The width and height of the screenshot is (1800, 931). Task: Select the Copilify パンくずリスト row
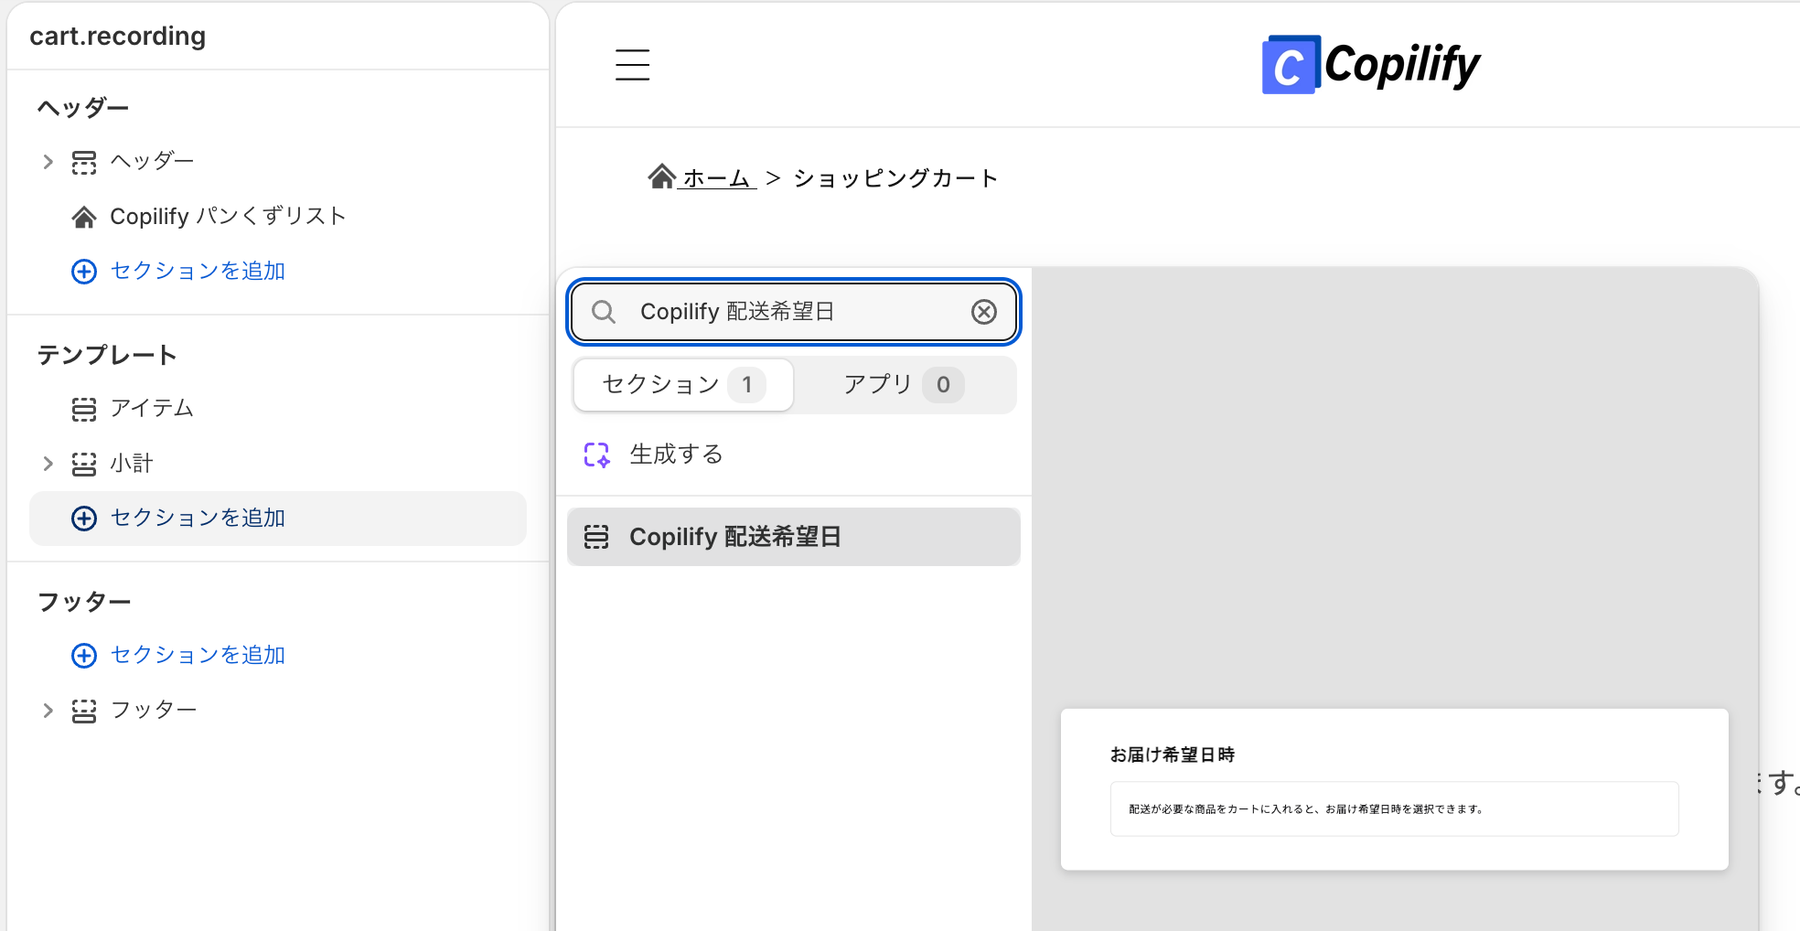(x=228, y=216)
